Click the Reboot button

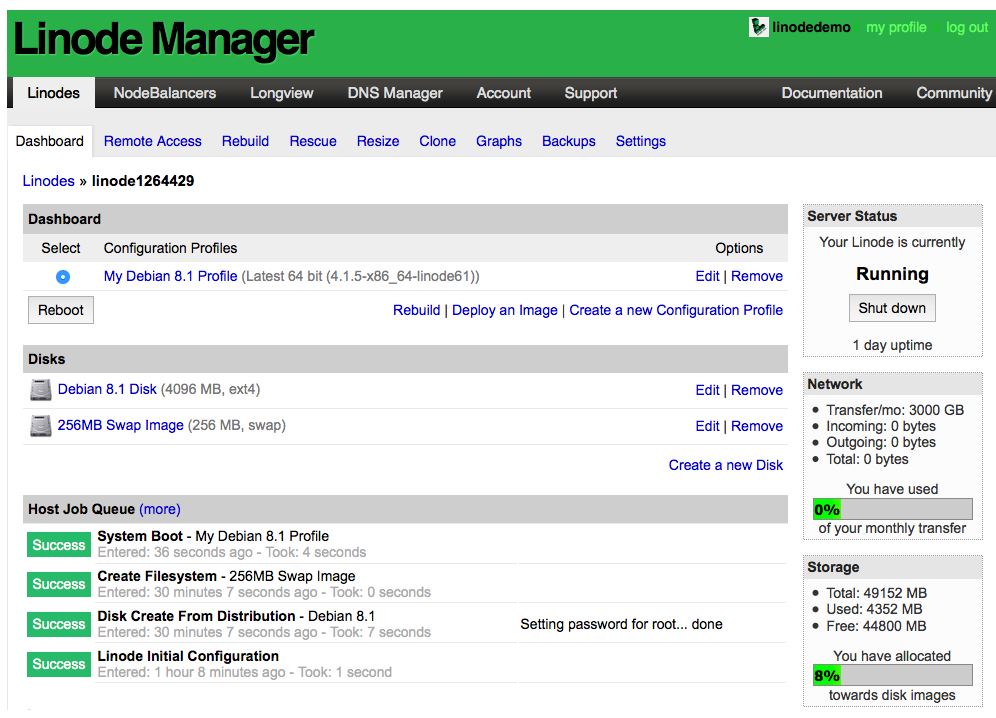pyautogui.click(x=61, y=310)
